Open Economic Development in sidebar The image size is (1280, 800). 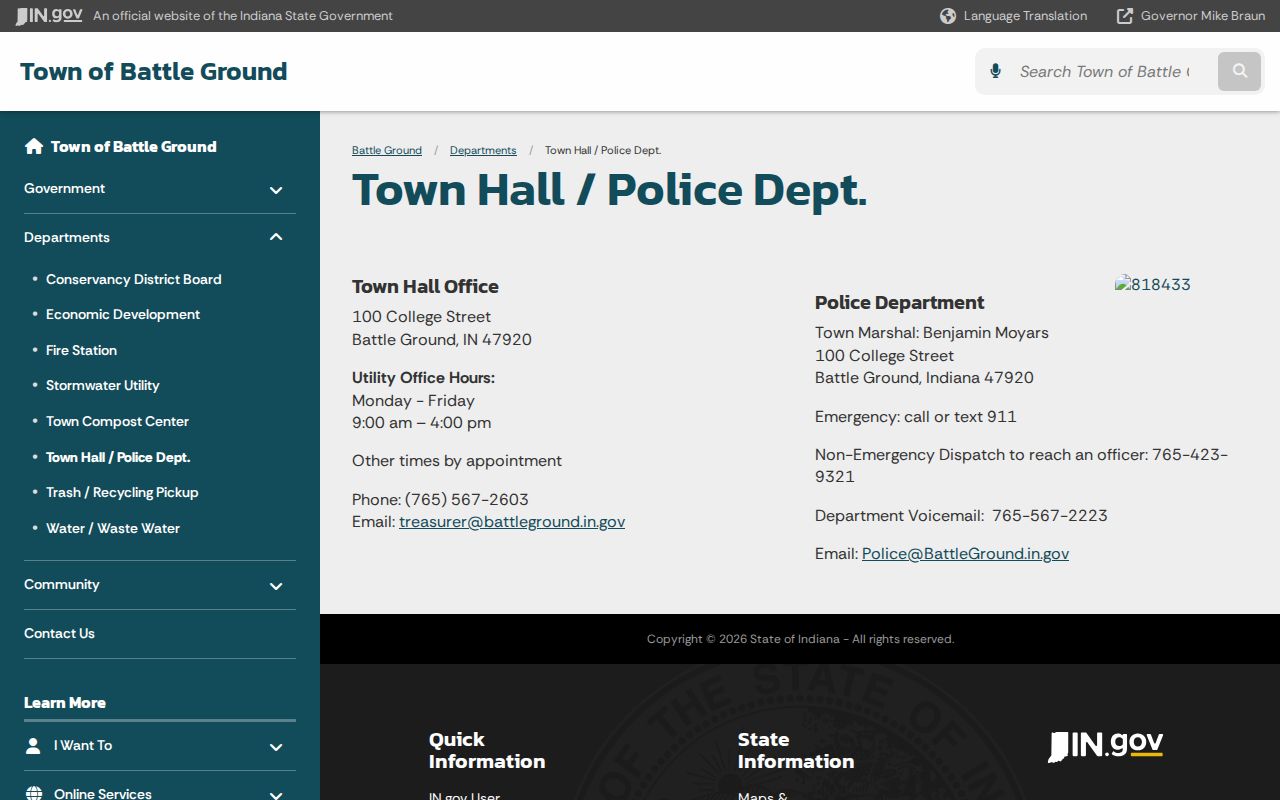pyautogui.click(x=123, y=314)
